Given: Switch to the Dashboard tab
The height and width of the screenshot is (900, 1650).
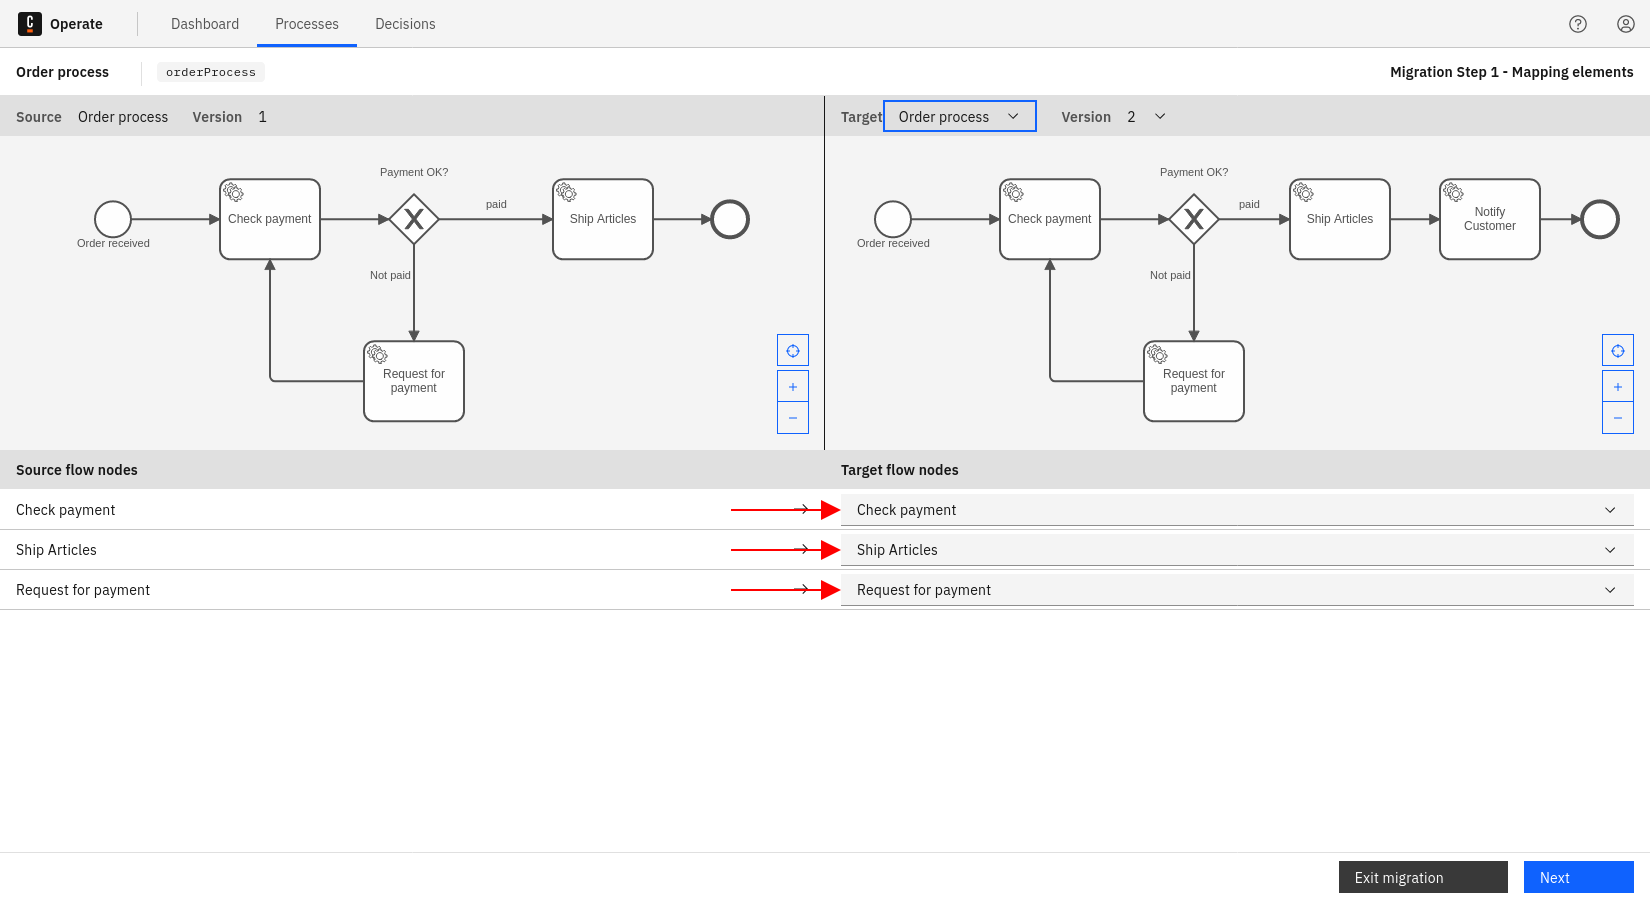Looking at the screenshot, I should (205, 23).
